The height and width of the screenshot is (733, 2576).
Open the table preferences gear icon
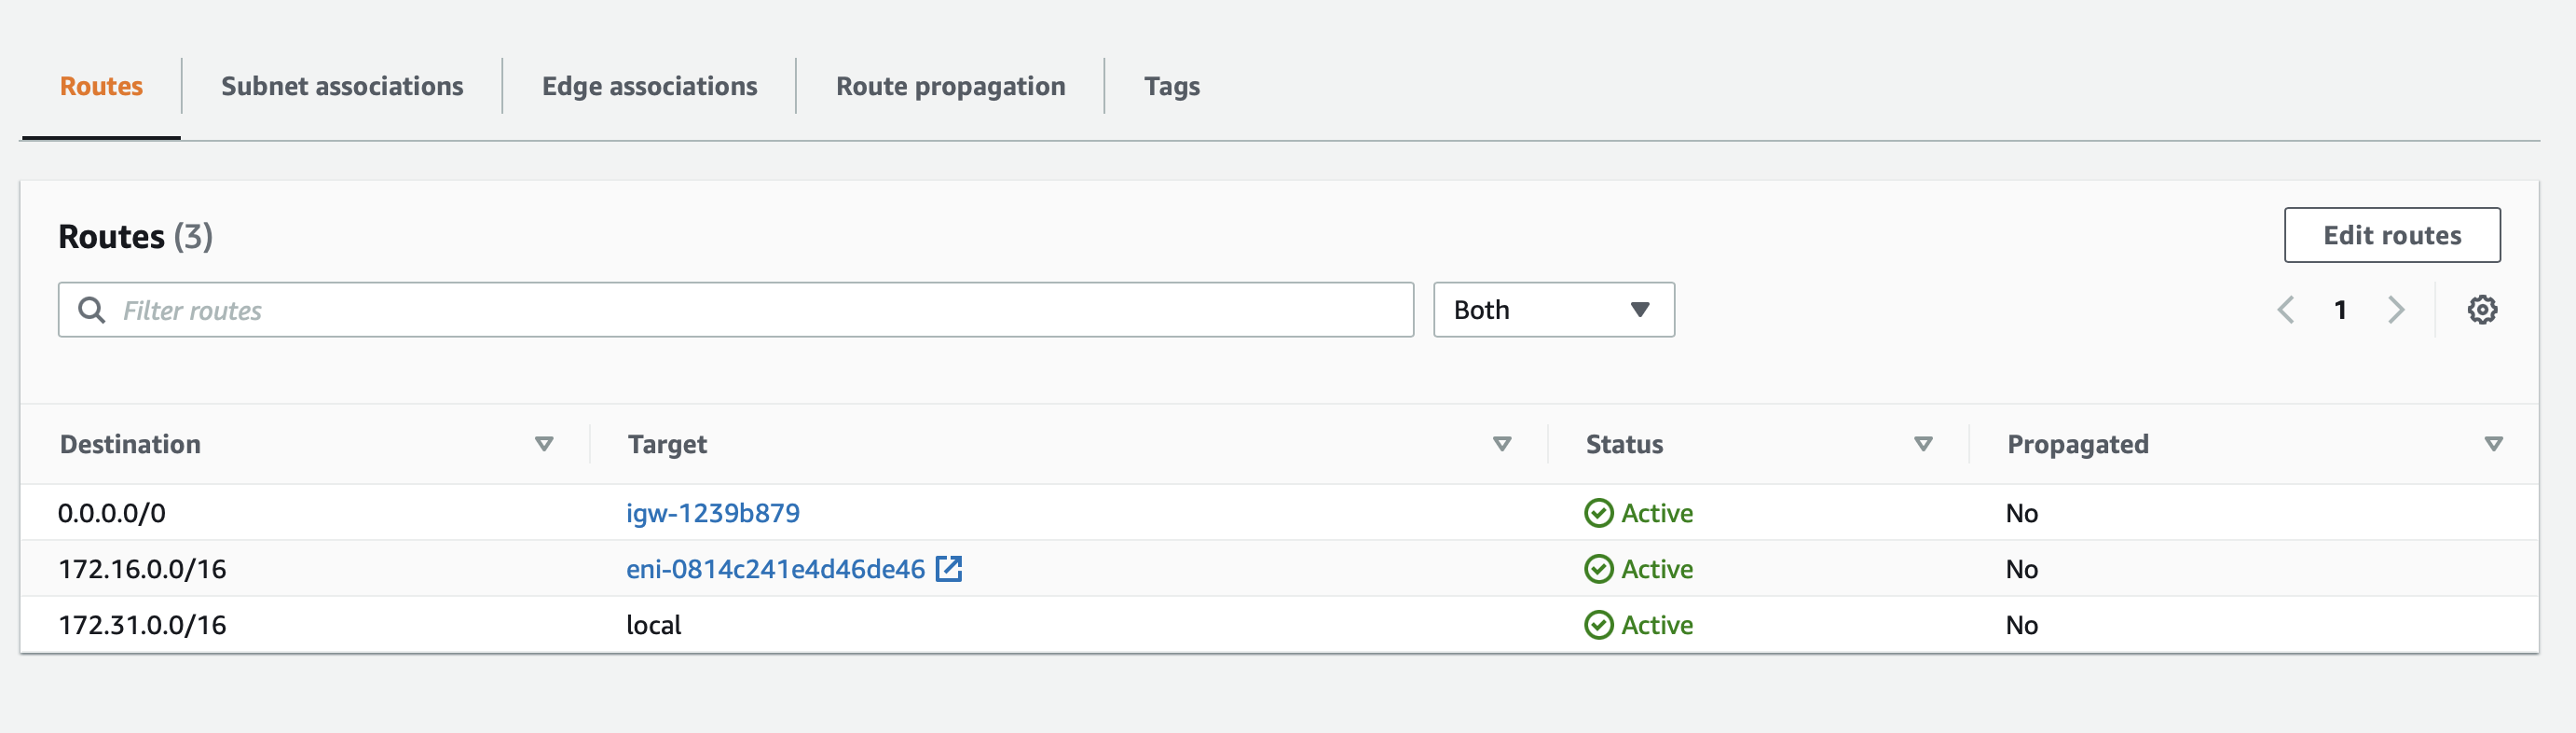(2481, 310)
